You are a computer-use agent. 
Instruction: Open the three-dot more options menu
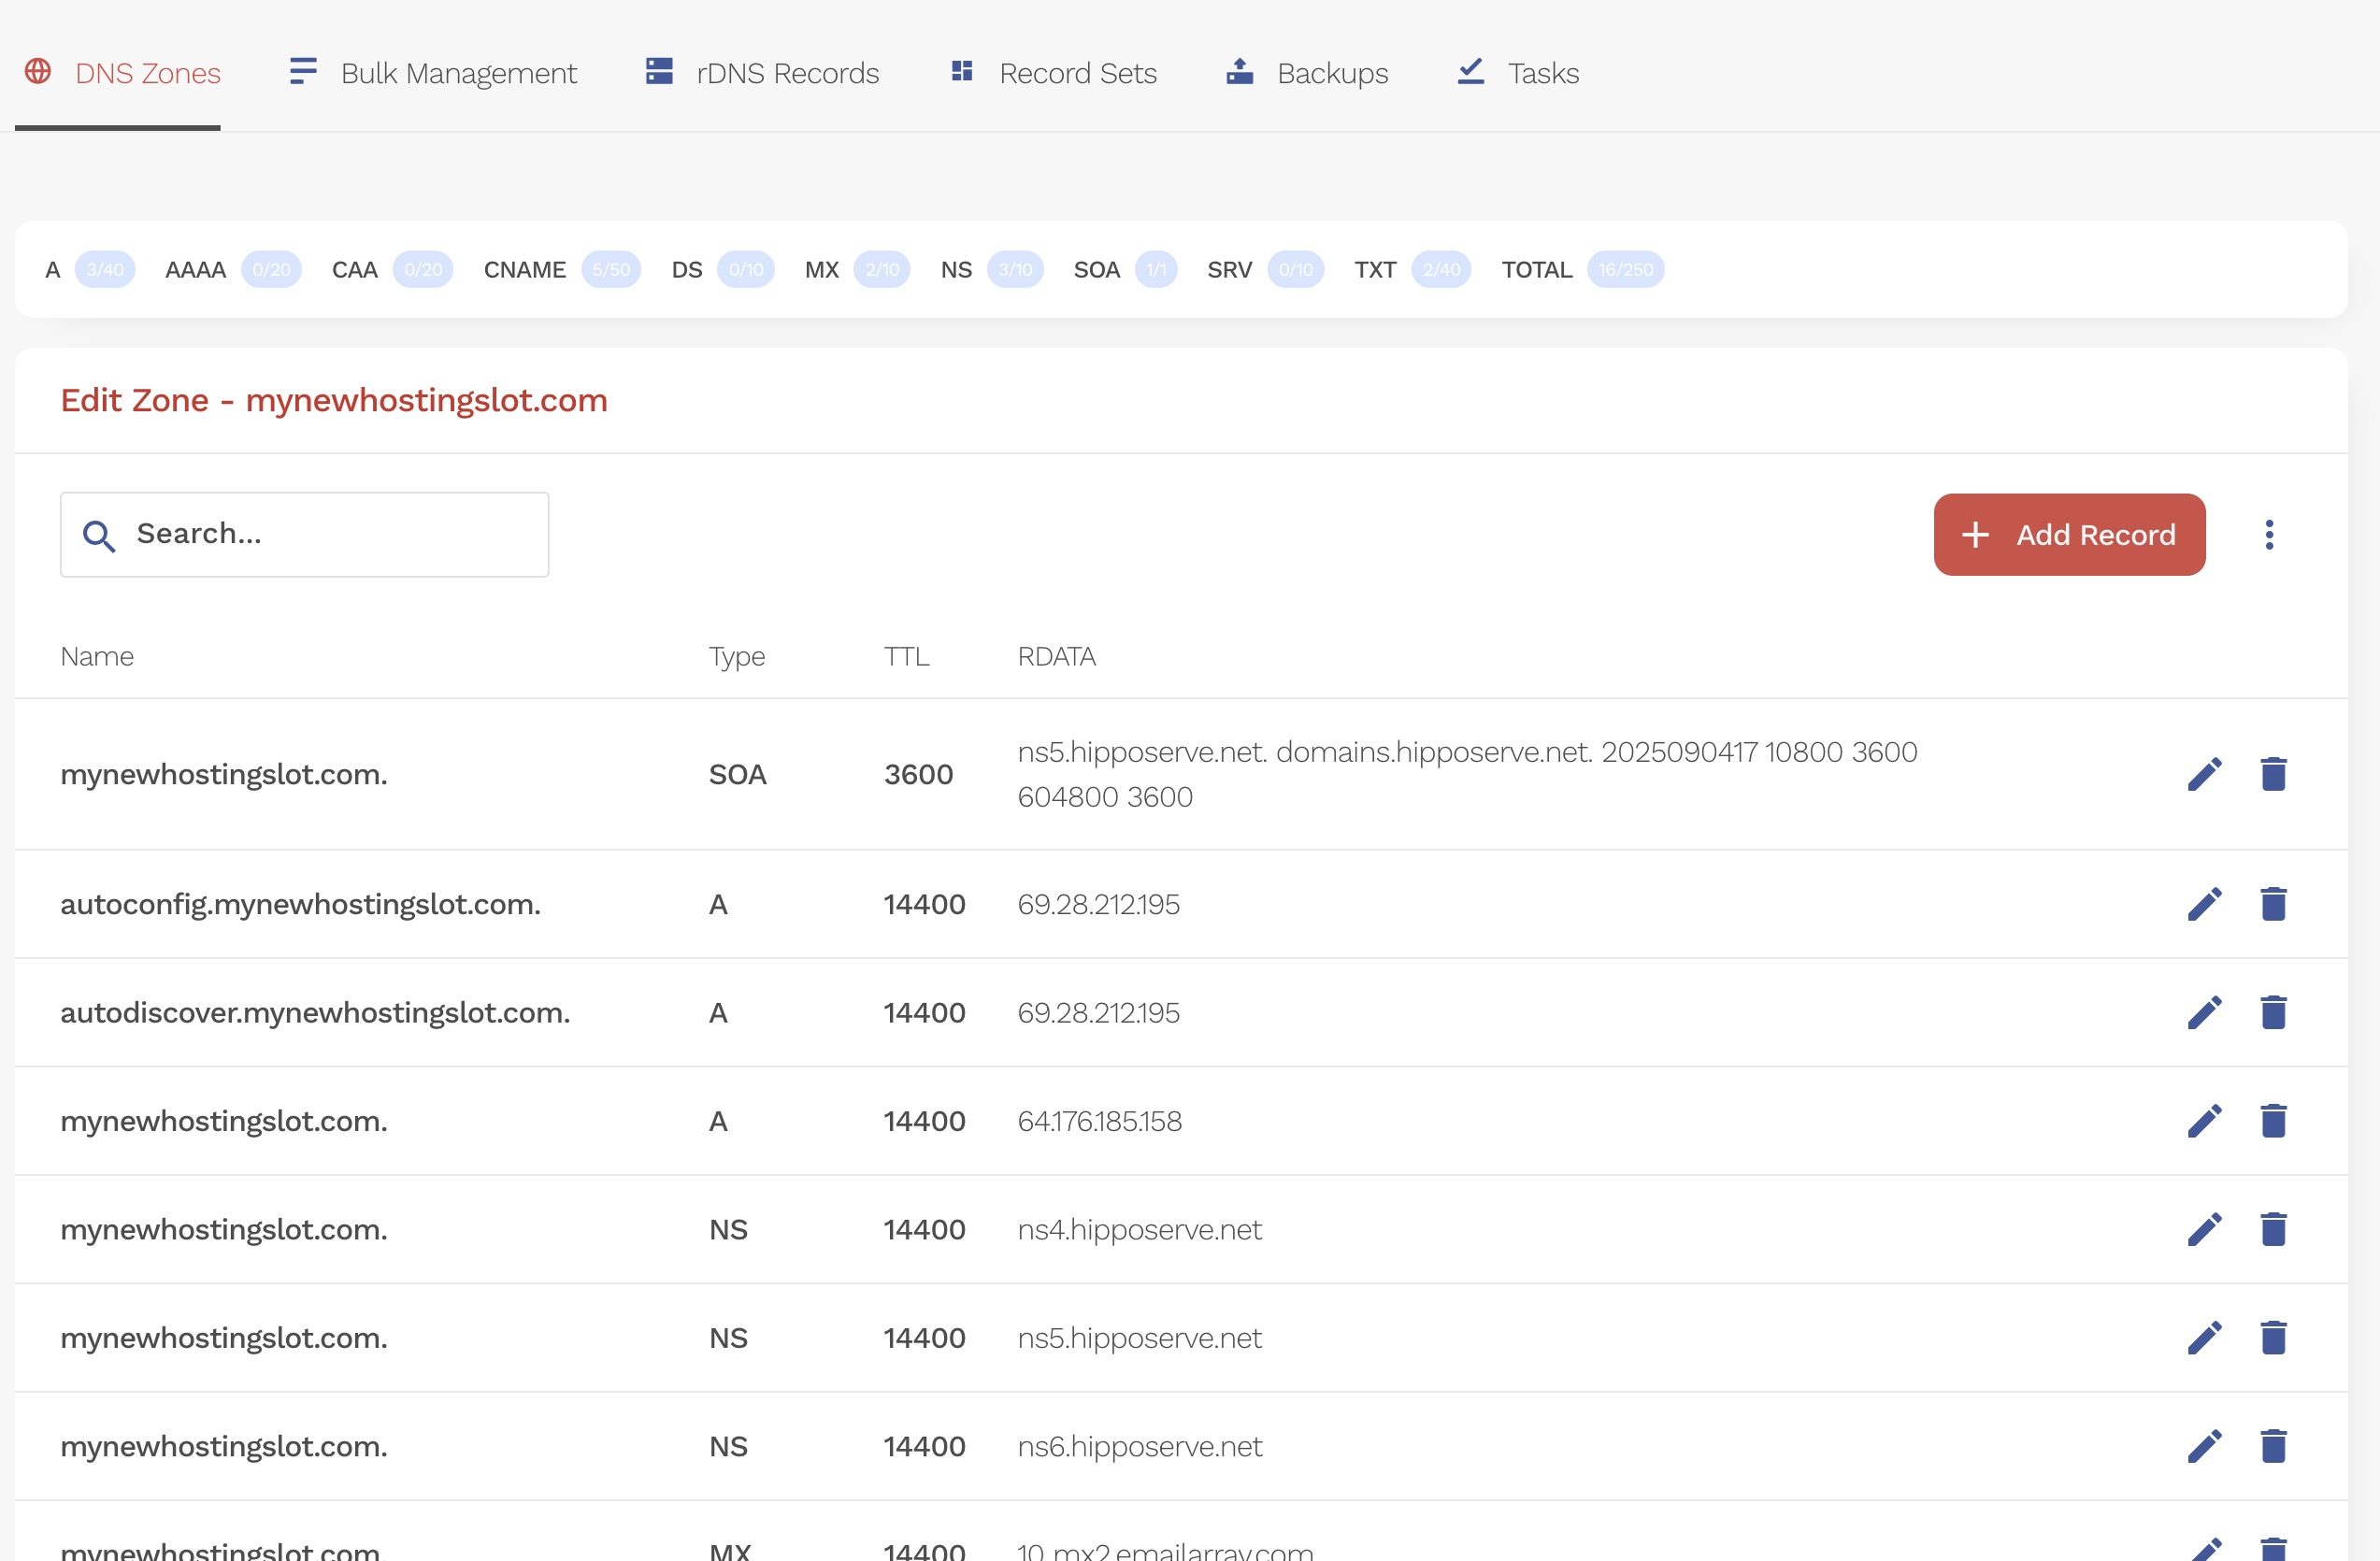[x=2269, y=535]
